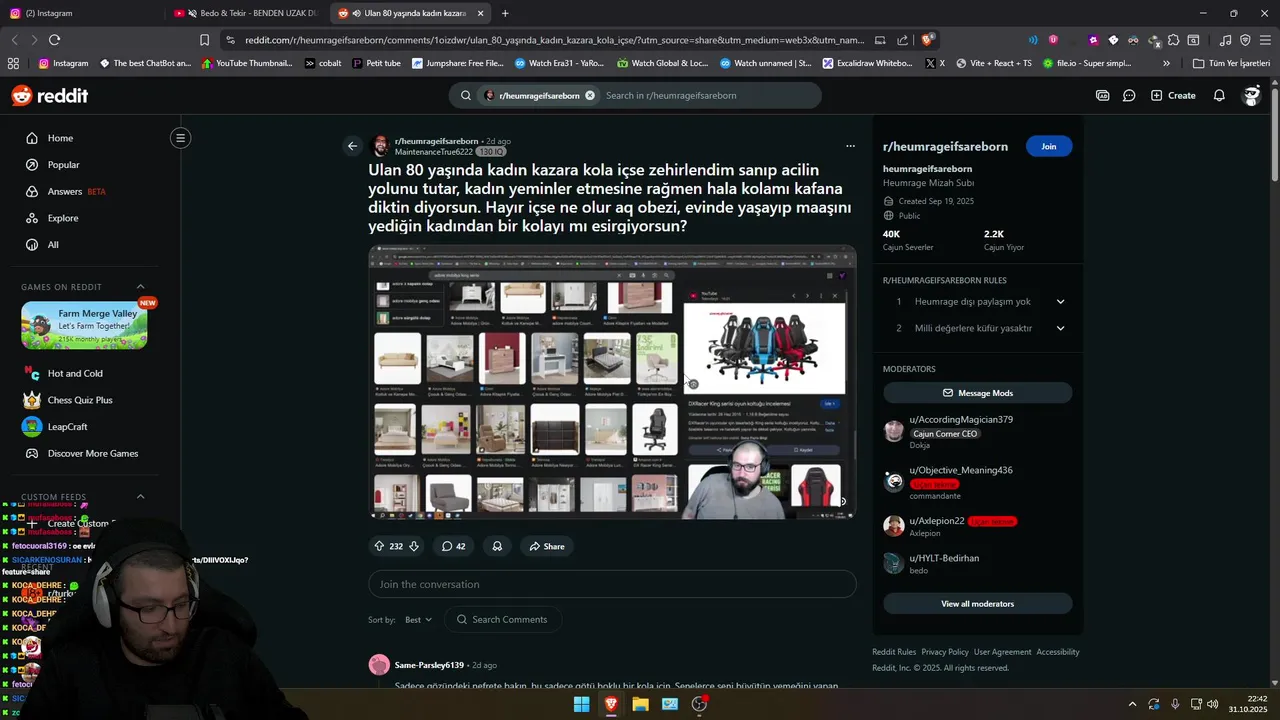Open Privacy Policy footer link
Viewport: 1280px width, 720px height.
point(945,652)
